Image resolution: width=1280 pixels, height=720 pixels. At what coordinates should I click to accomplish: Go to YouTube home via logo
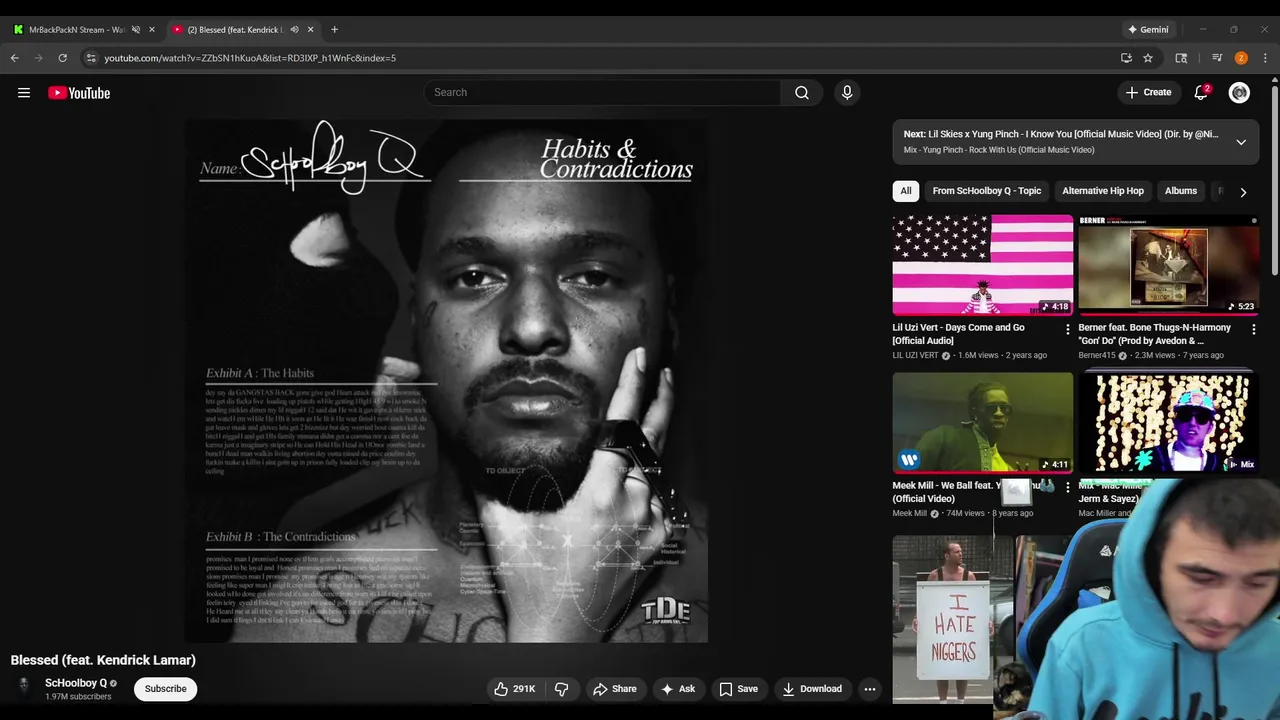click(79, 93)
